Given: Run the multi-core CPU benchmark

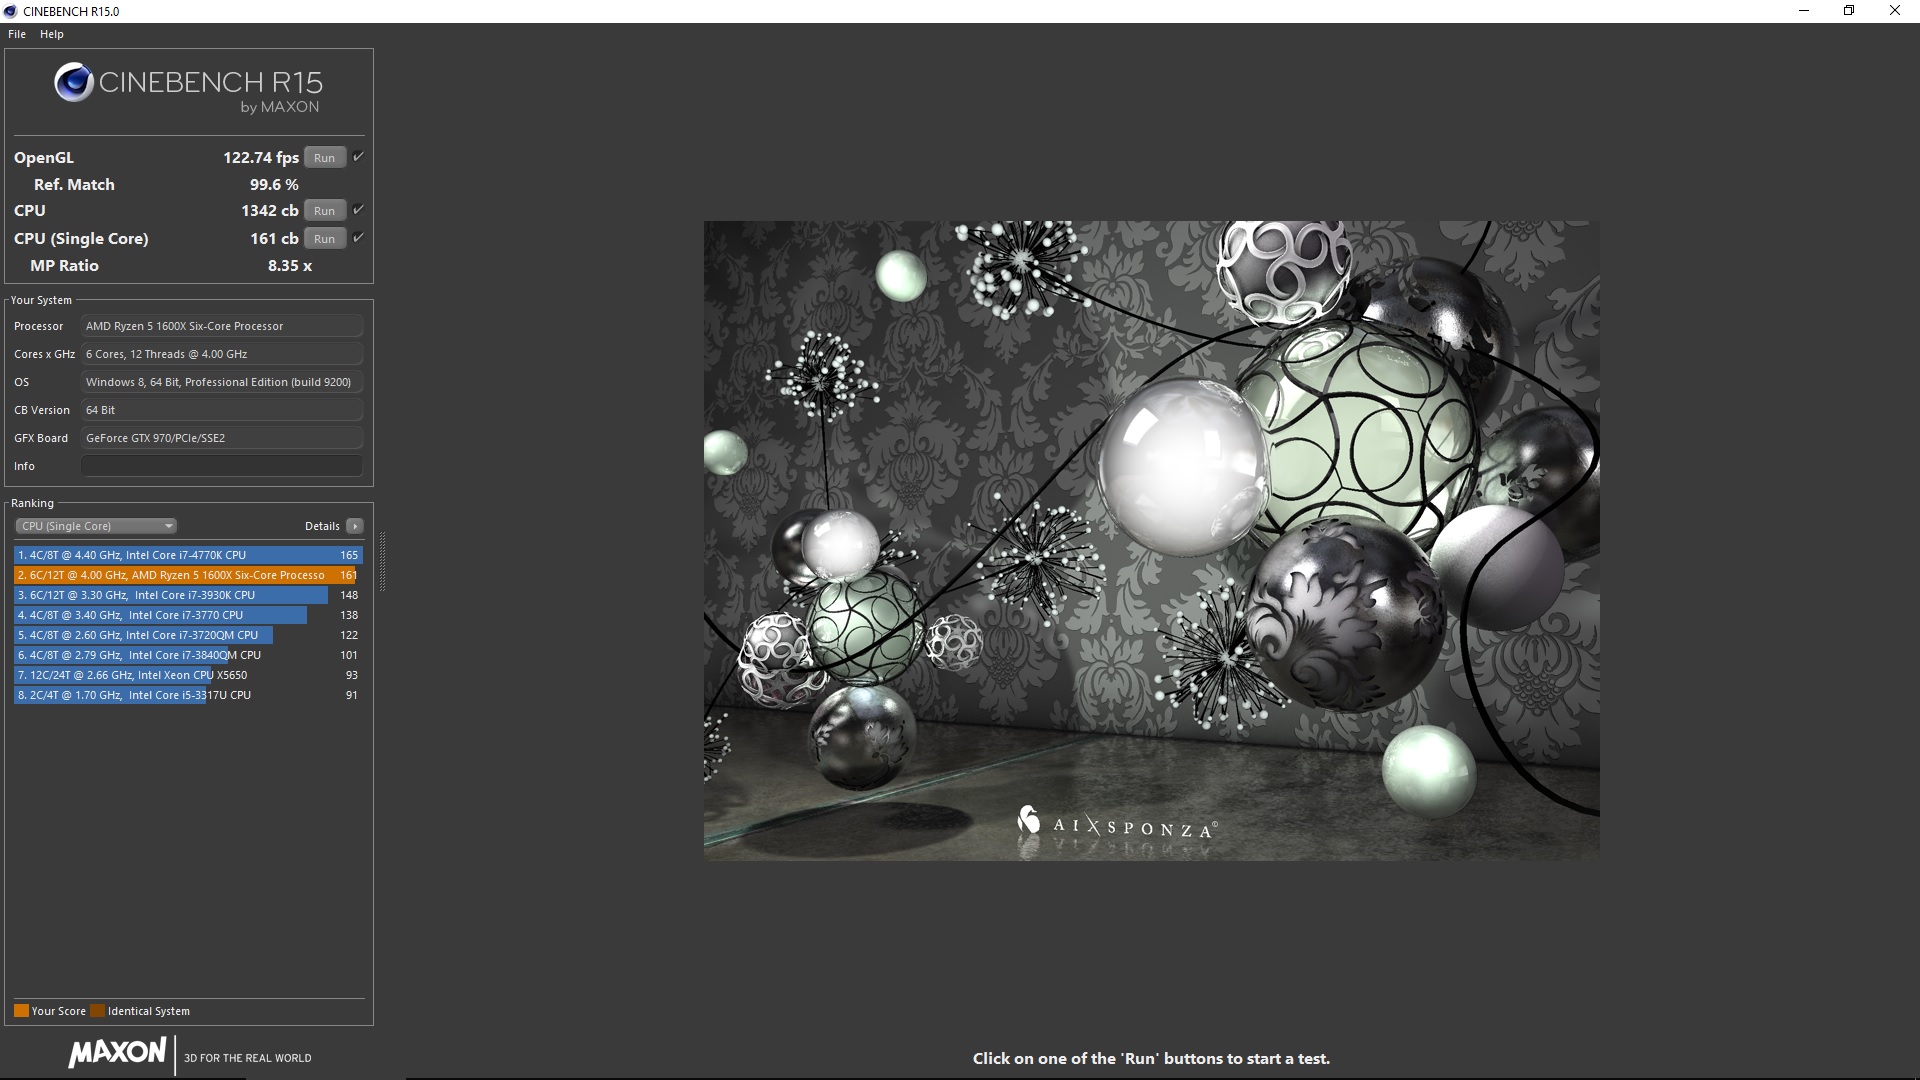Looking at the screenshot, I should [324, 211].
